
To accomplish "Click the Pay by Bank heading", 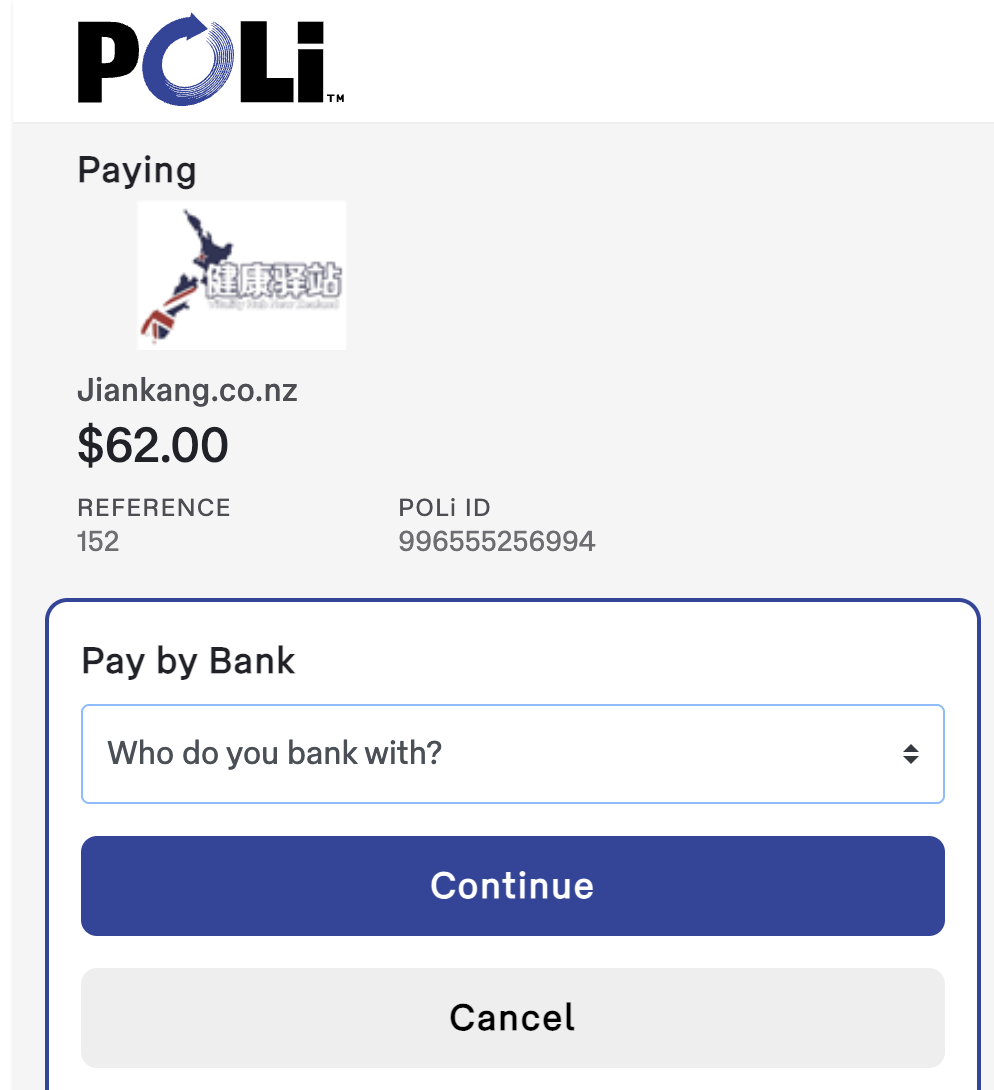I will coord(188,661).
